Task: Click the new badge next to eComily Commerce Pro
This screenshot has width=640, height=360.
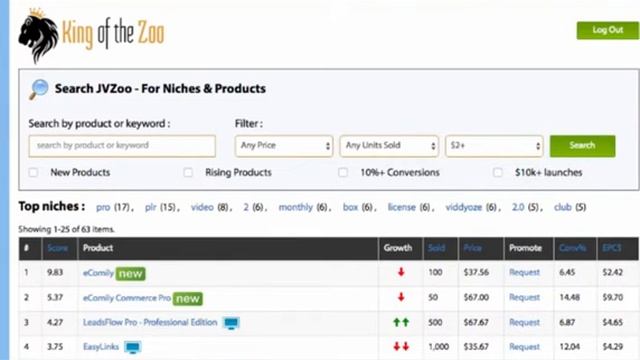Action: (188, 298)
